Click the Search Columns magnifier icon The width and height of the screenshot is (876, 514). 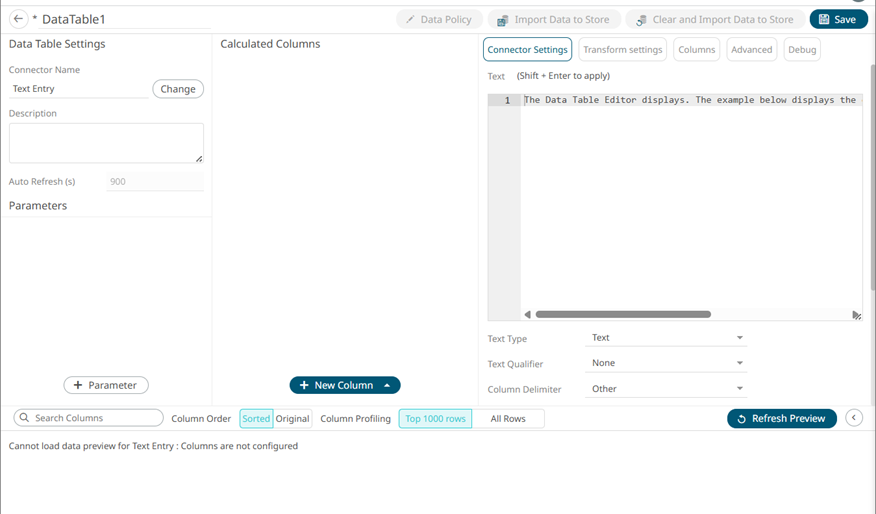pyautogui.click(x=24, y=417)
